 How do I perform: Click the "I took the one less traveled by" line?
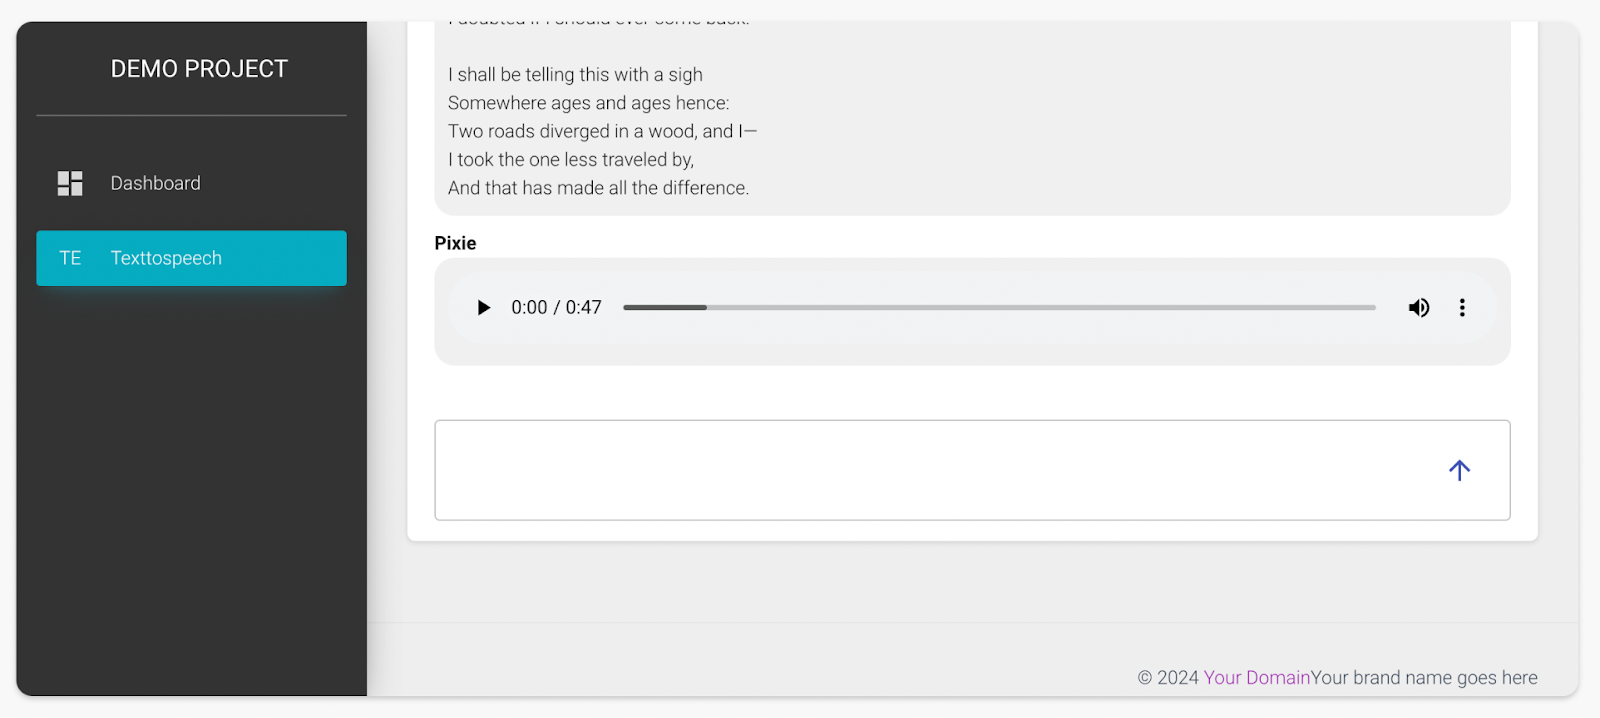[570, 160]
